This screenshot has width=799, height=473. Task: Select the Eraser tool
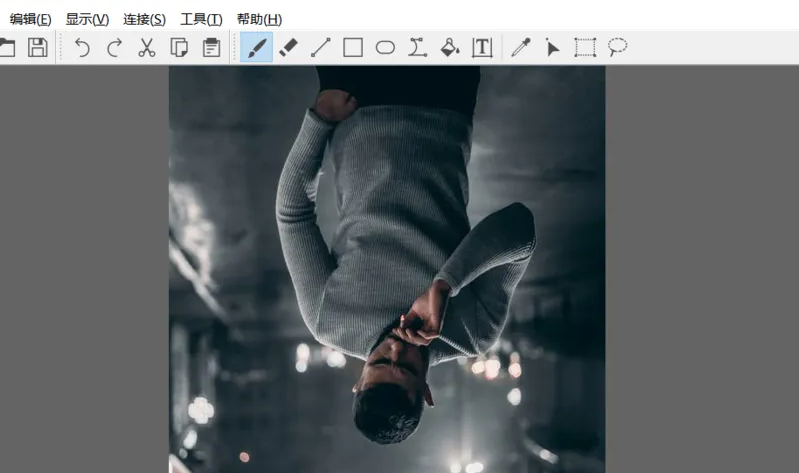[289, 47]
